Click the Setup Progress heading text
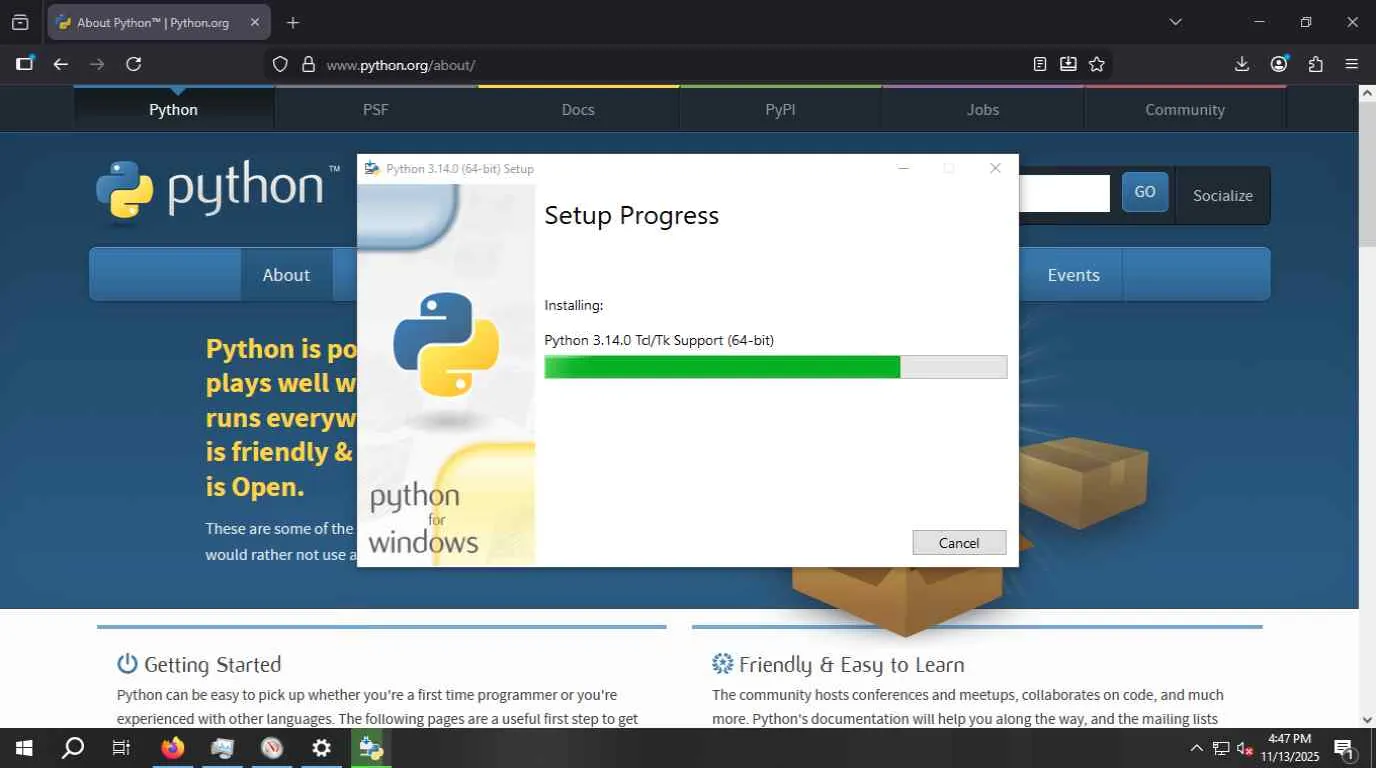The width and height of the screenshot is (1376, 768). tap(631, 215)
